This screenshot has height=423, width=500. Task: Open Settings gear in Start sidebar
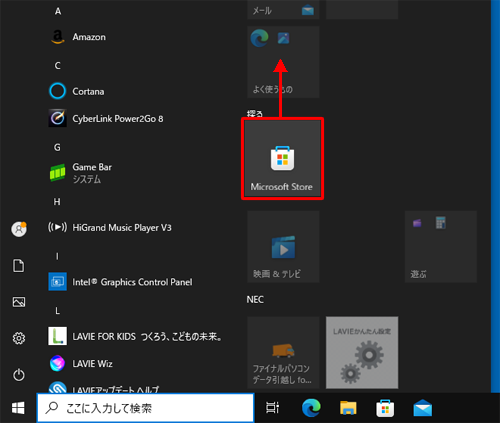tap(19, 338)
